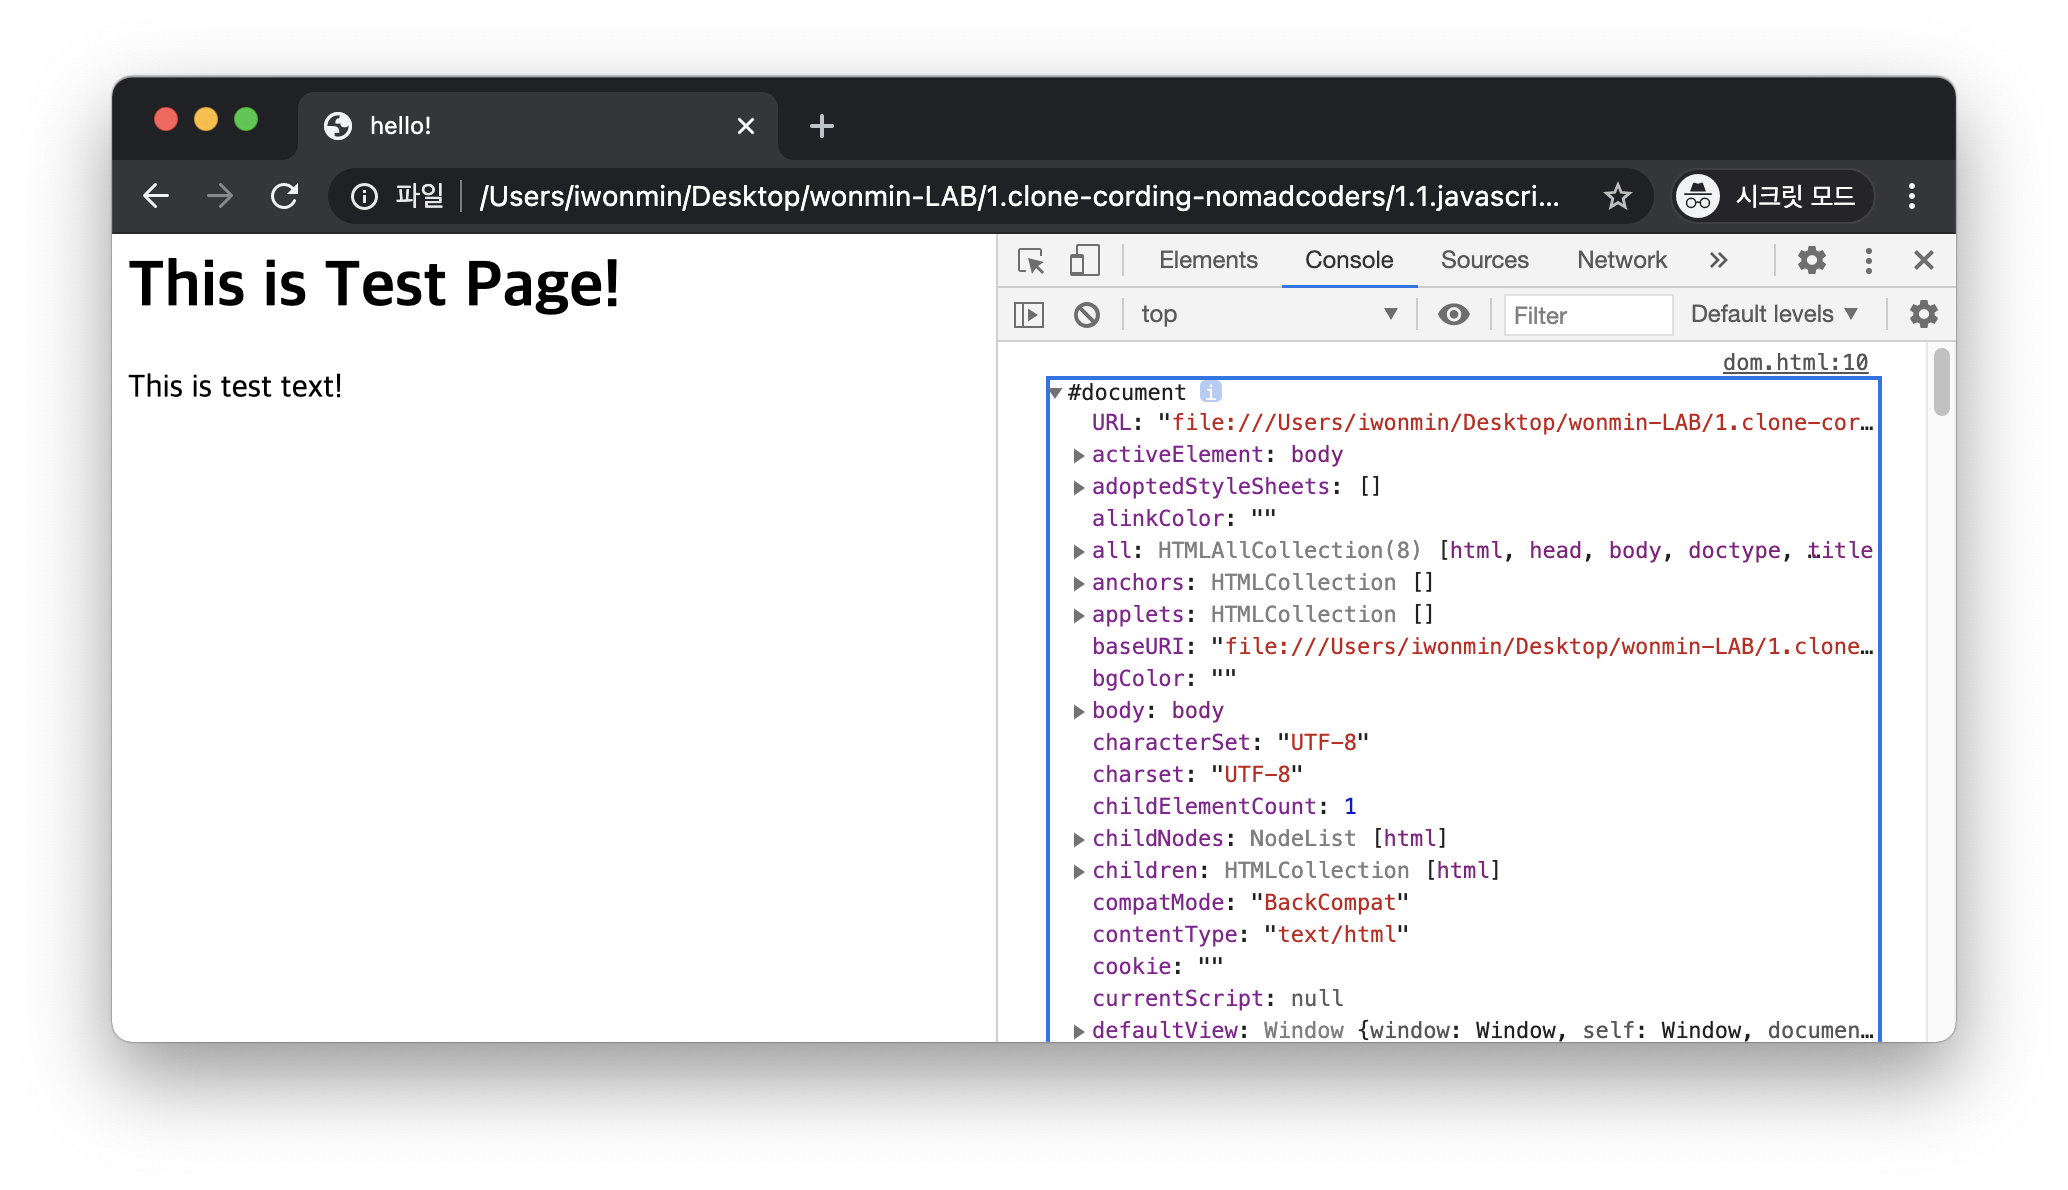Open DevTools settings gear icon
The image size is (2068, 1190).
tap(1811, 261)
